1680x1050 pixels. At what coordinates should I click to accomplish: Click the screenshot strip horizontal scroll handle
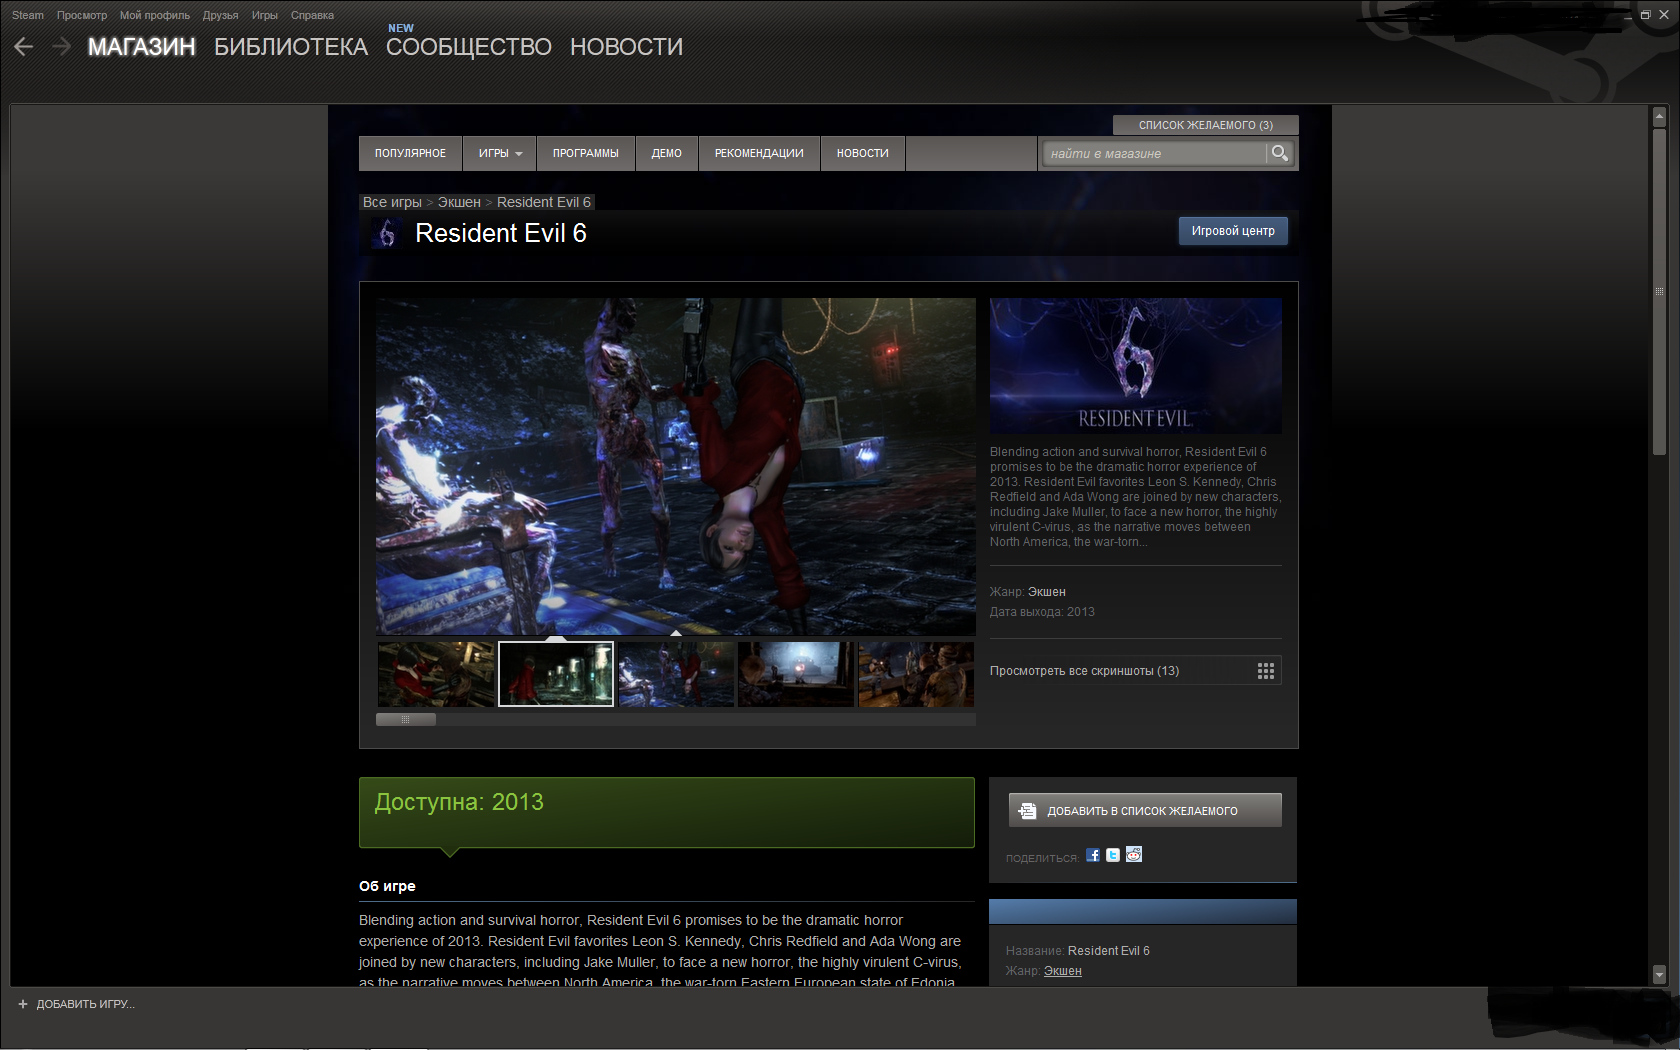click(406, 719)
